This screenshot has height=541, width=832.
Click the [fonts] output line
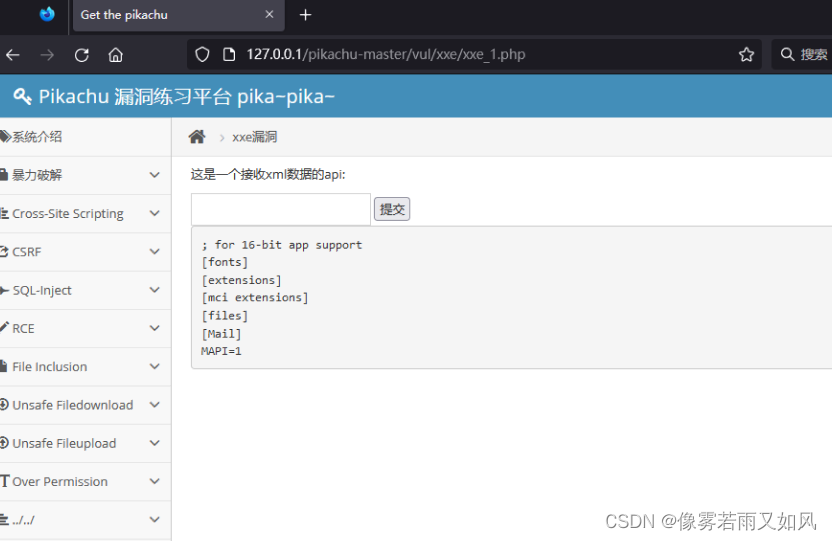224,262
